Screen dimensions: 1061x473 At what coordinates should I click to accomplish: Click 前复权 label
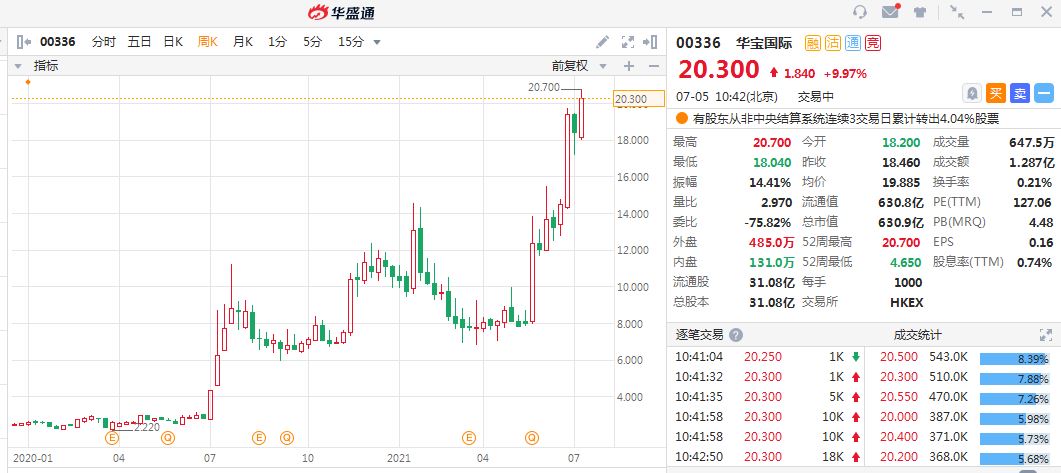click(x=570, y=66)
